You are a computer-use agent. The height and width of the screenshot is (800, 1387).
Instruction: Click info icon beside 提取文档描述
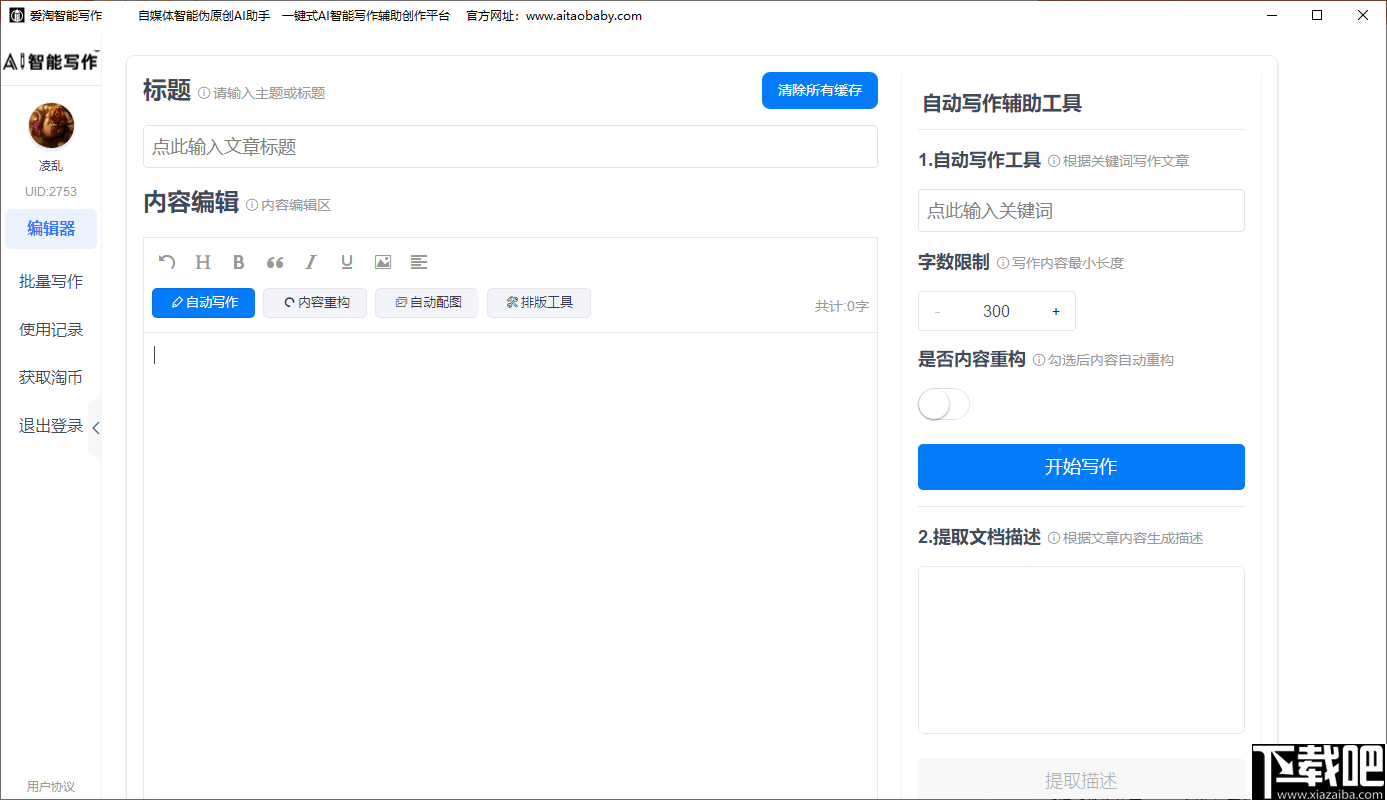click(1054, 538)
